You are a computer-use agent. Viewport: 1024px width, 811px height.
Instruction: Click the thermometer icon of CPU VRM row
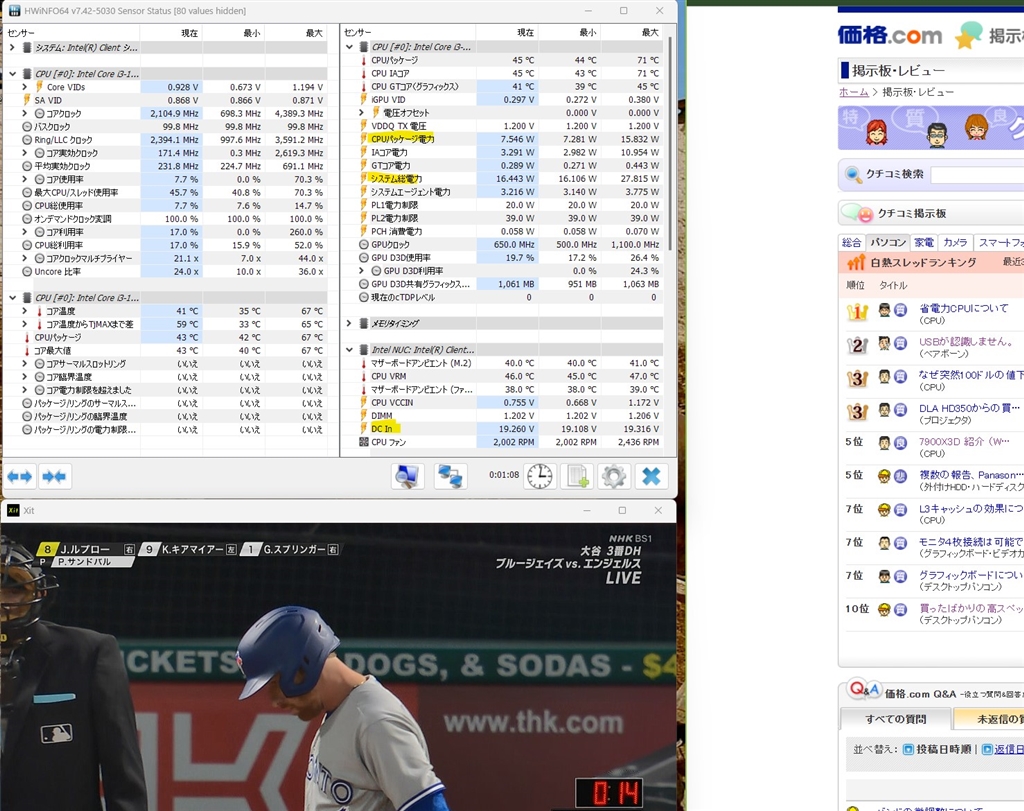(364, 376)
